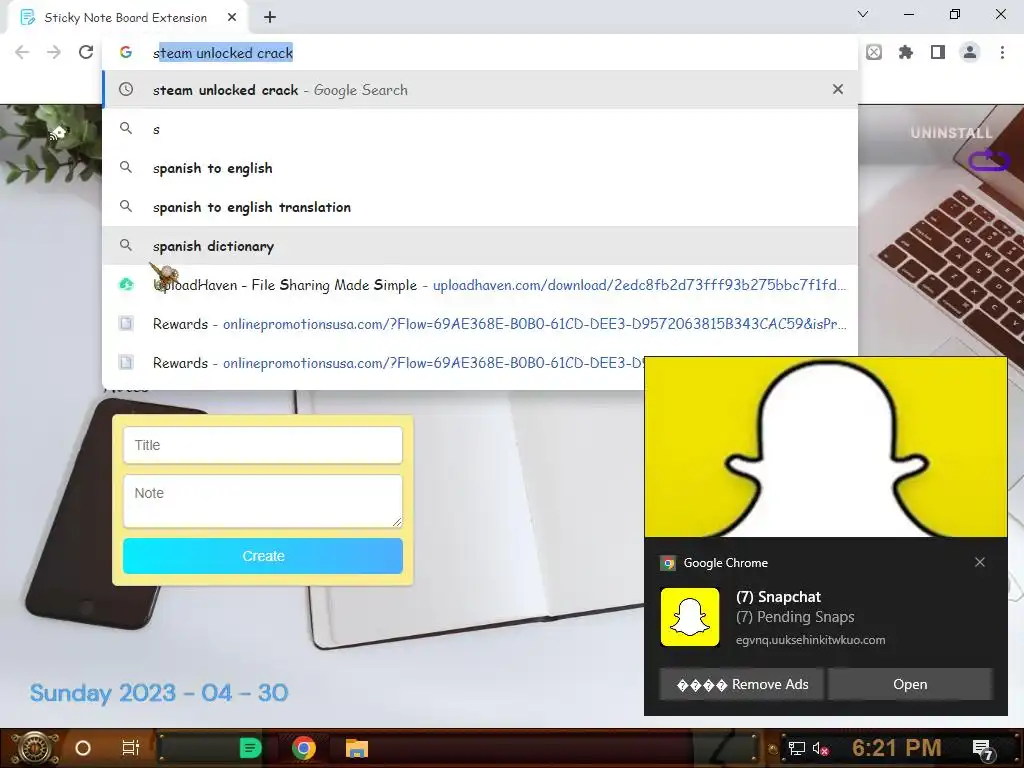The width and height of the screenshot is (1024, 768).
Task: Click the network tray icon
Action: (796, 748)
